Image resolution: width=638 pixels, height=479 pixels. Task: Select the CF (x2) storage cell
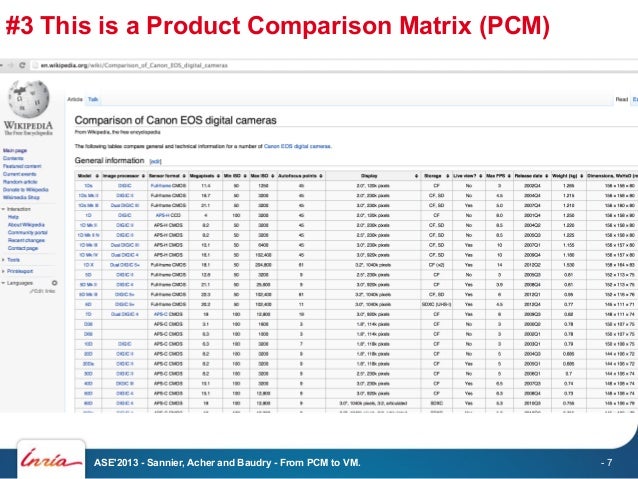point(437,265)
